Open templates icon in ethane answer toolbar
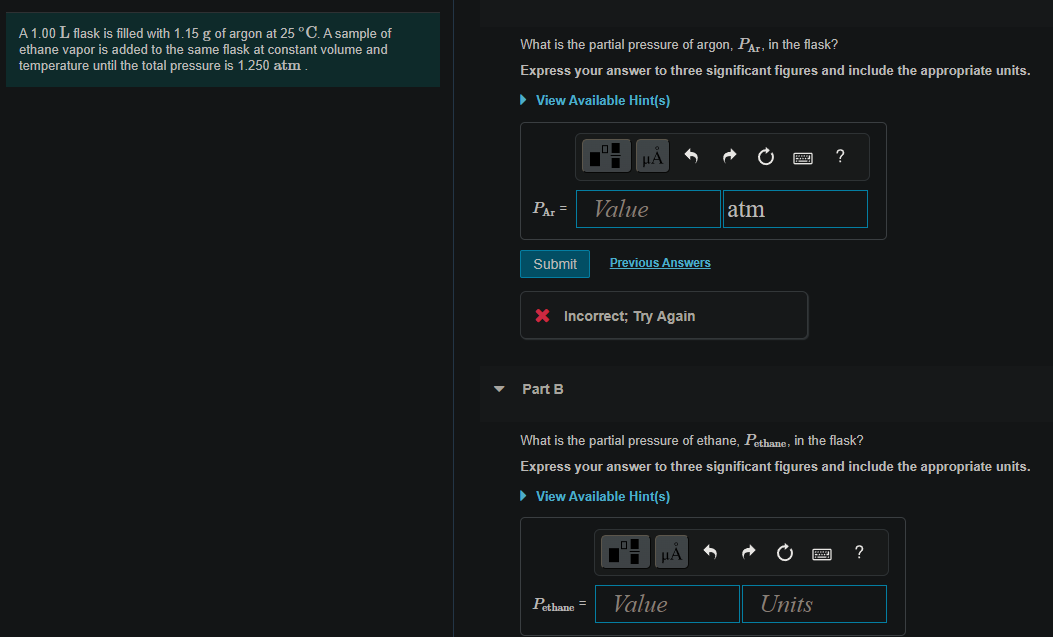 pyautogui.click(x=625, y=552)
